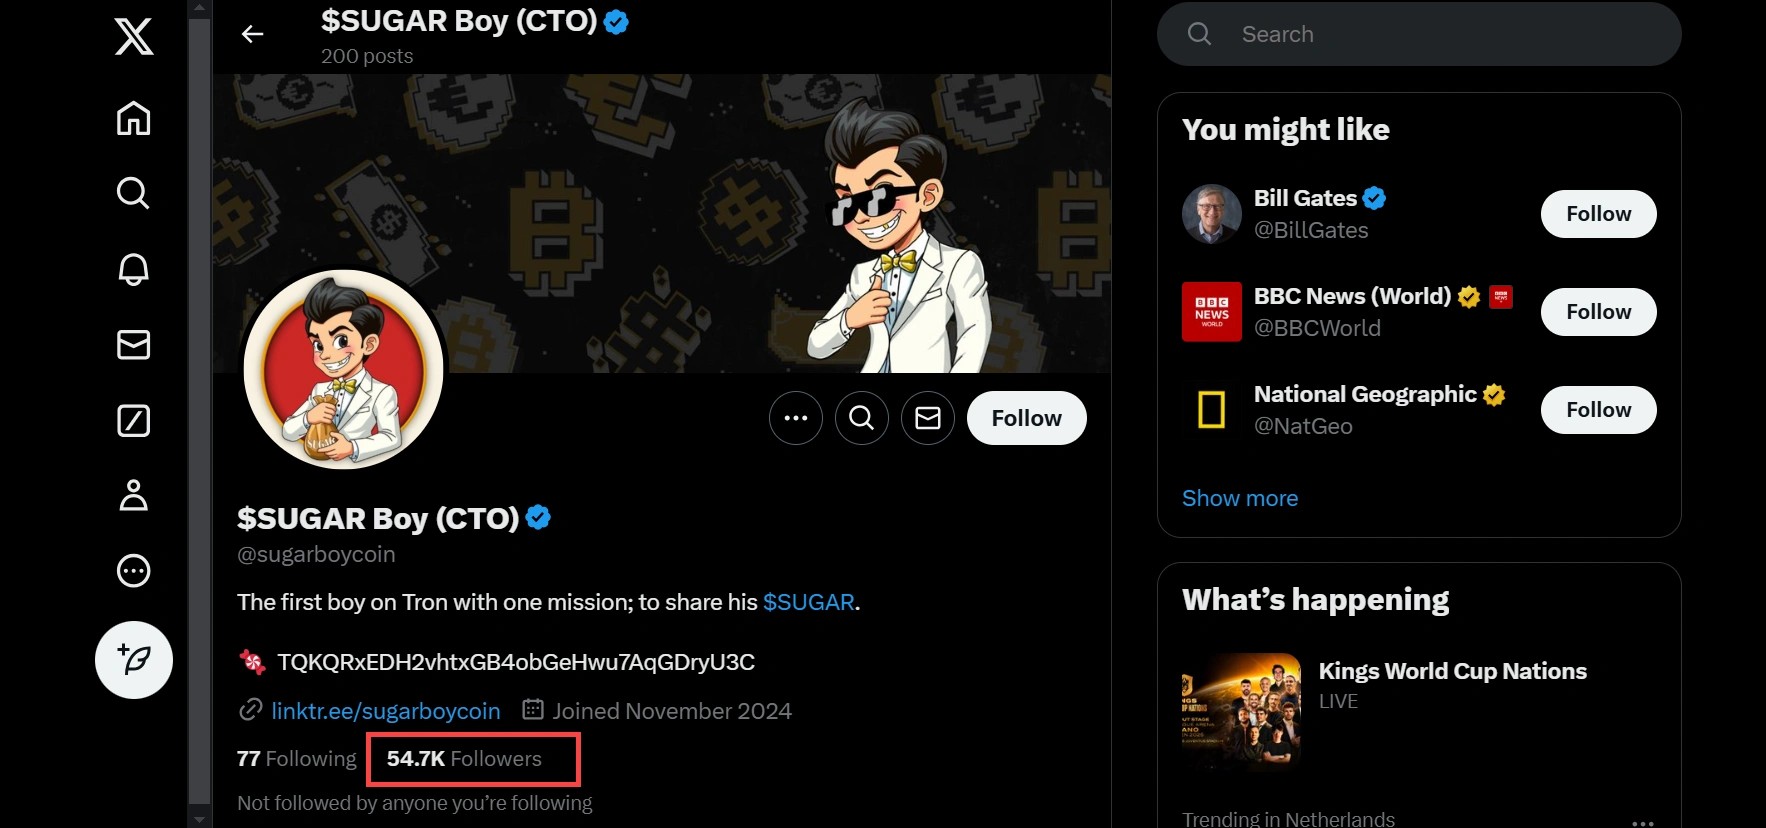Search this profile's posts icon

862,418
